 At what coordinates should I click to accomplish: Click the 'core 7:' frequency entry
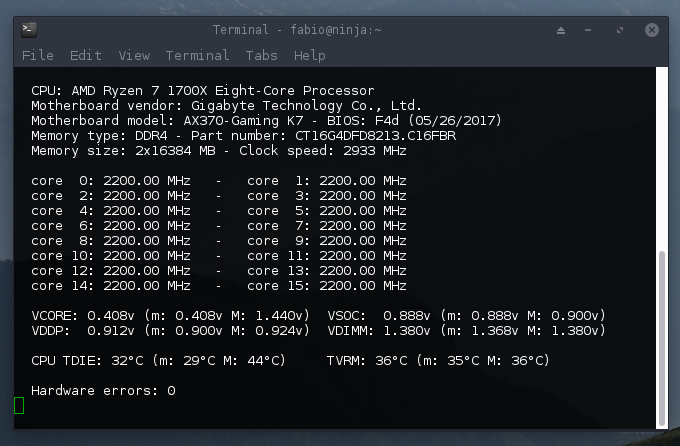[327, 226]
